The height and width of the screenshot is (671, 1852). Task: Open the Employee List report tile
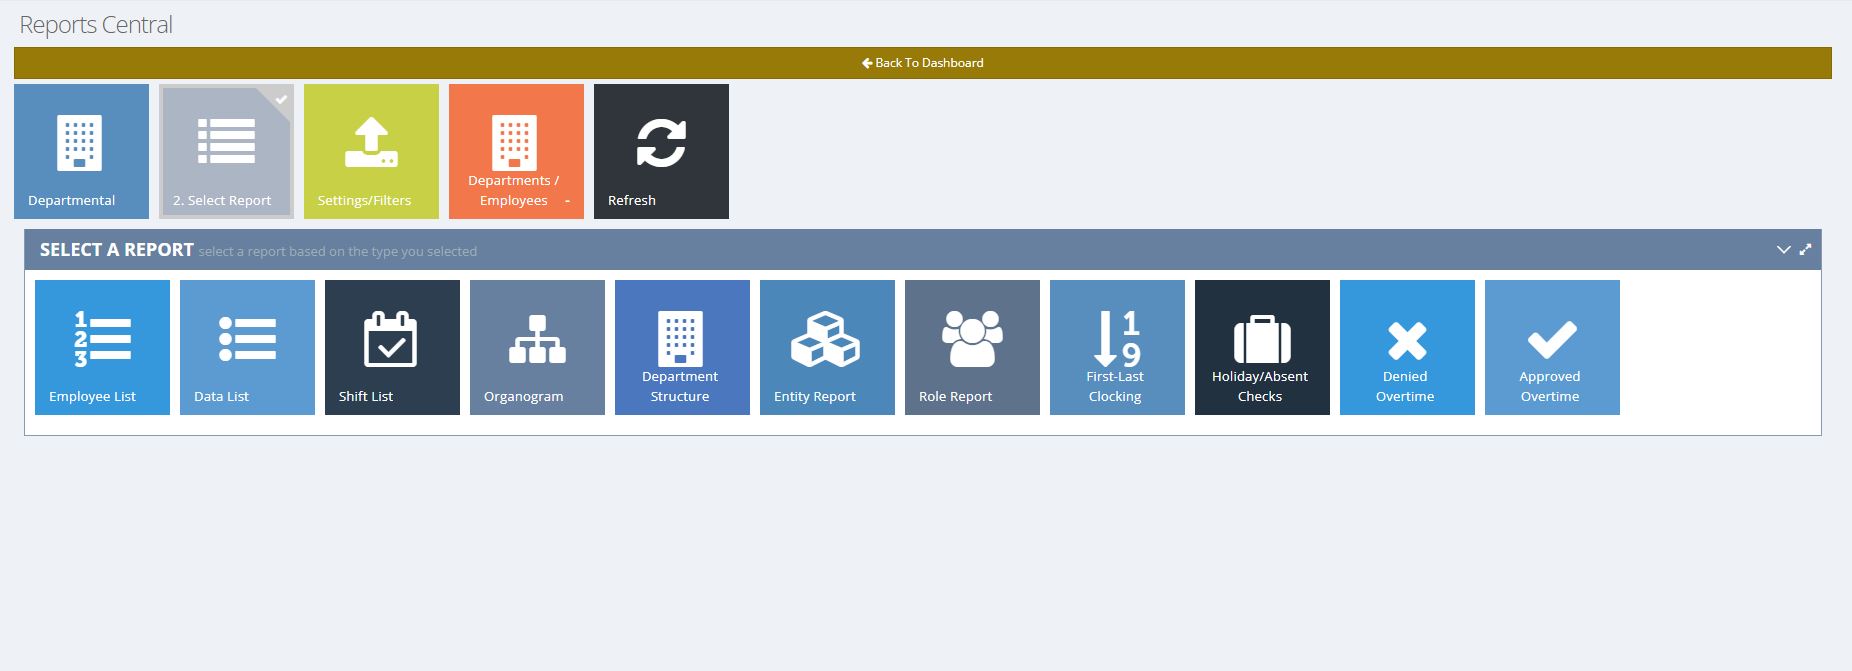(102, 347)
